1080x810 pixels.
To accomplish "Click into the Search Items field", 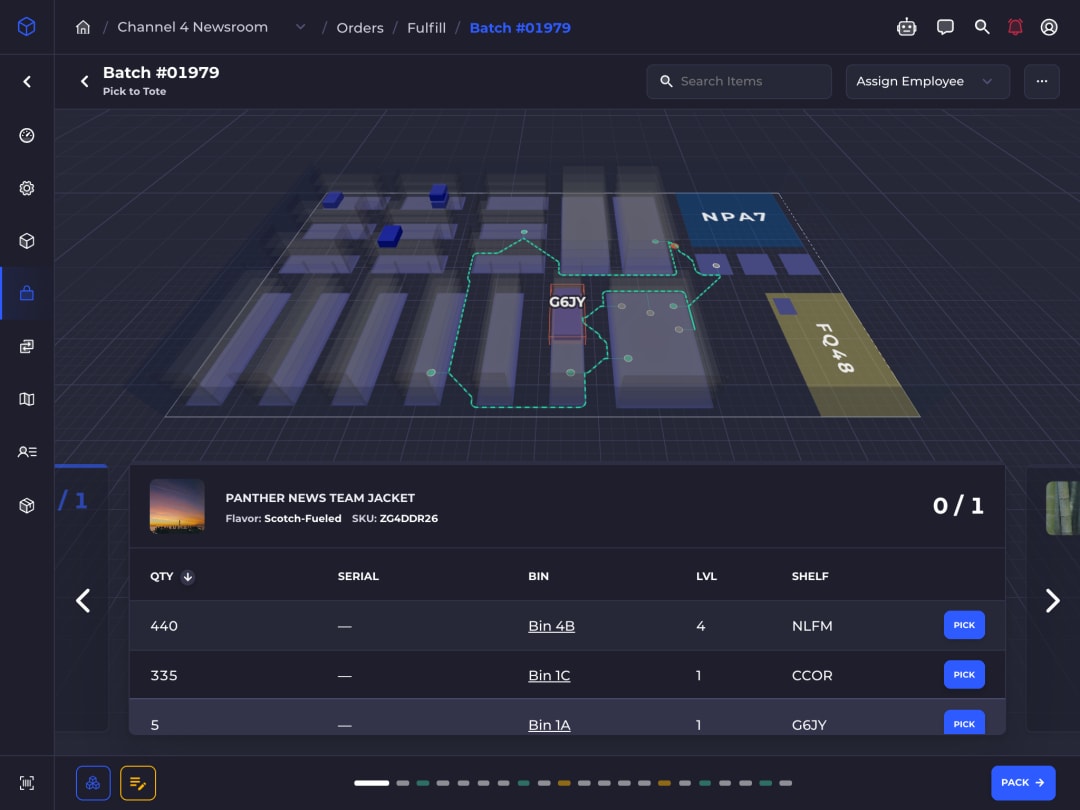I will tap(739, 81).
